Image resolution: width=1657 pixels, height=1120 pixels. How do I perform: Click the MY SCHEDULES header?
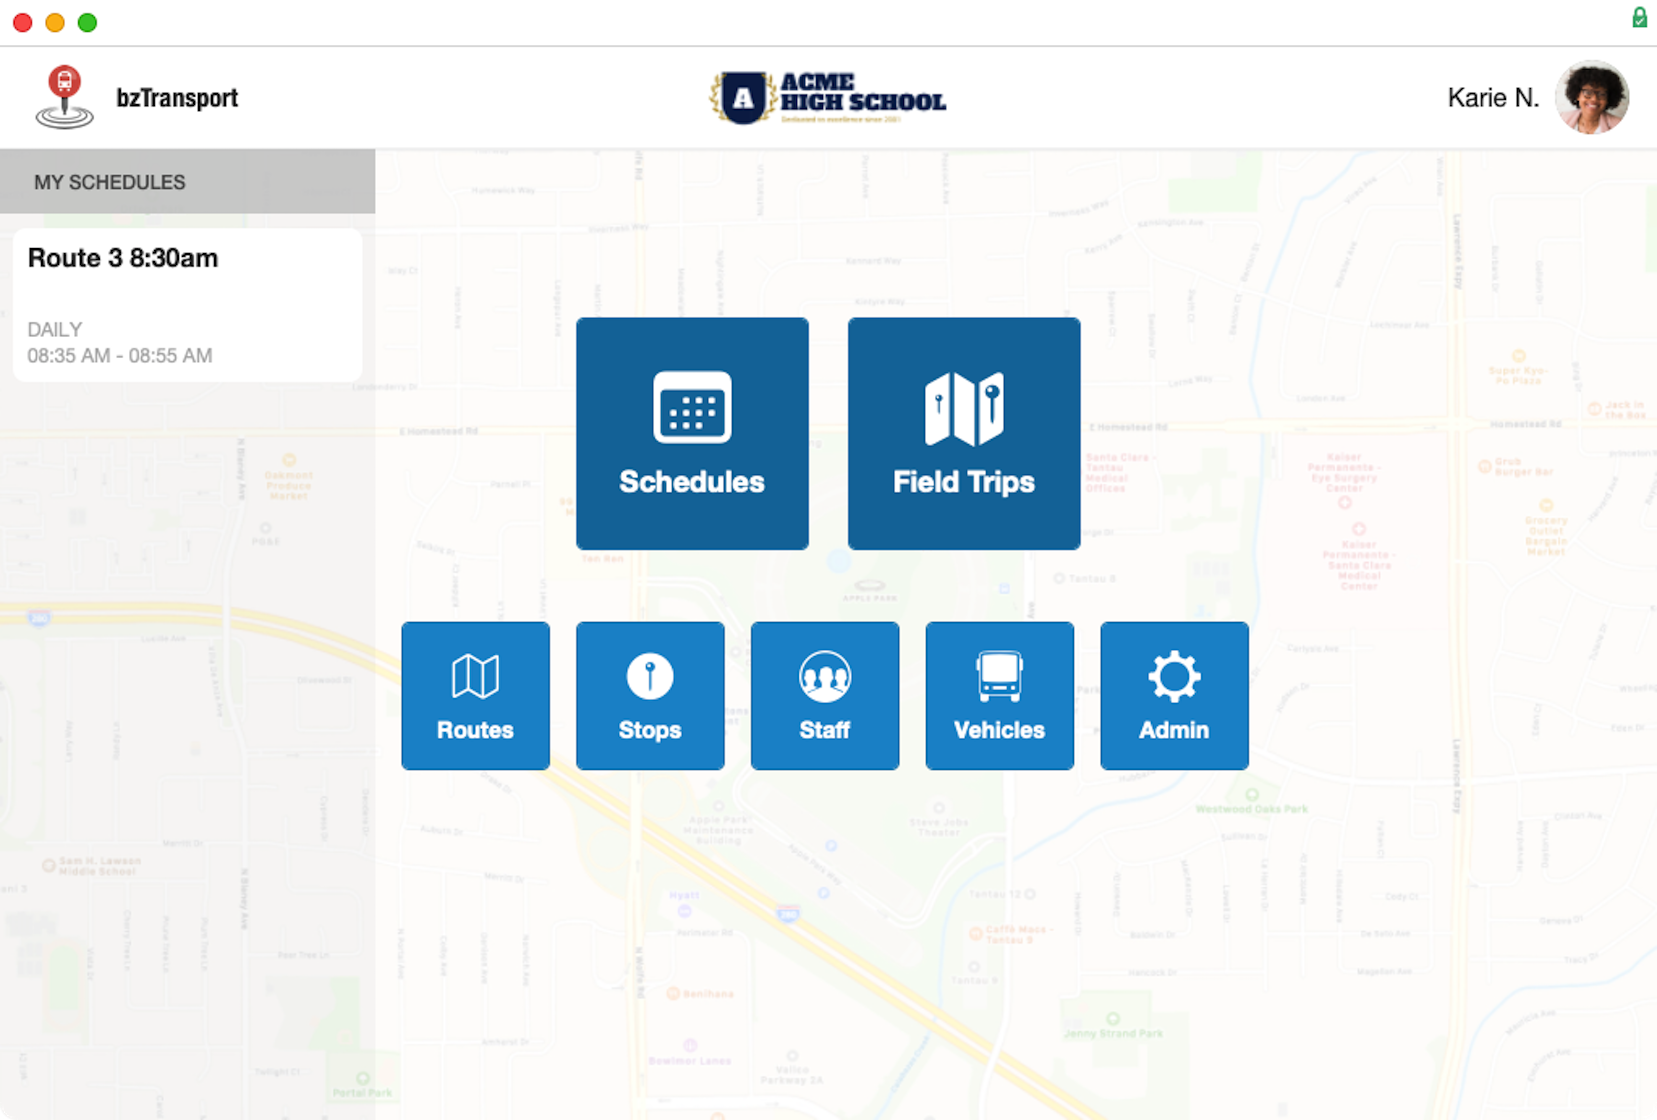click(187, 182)
